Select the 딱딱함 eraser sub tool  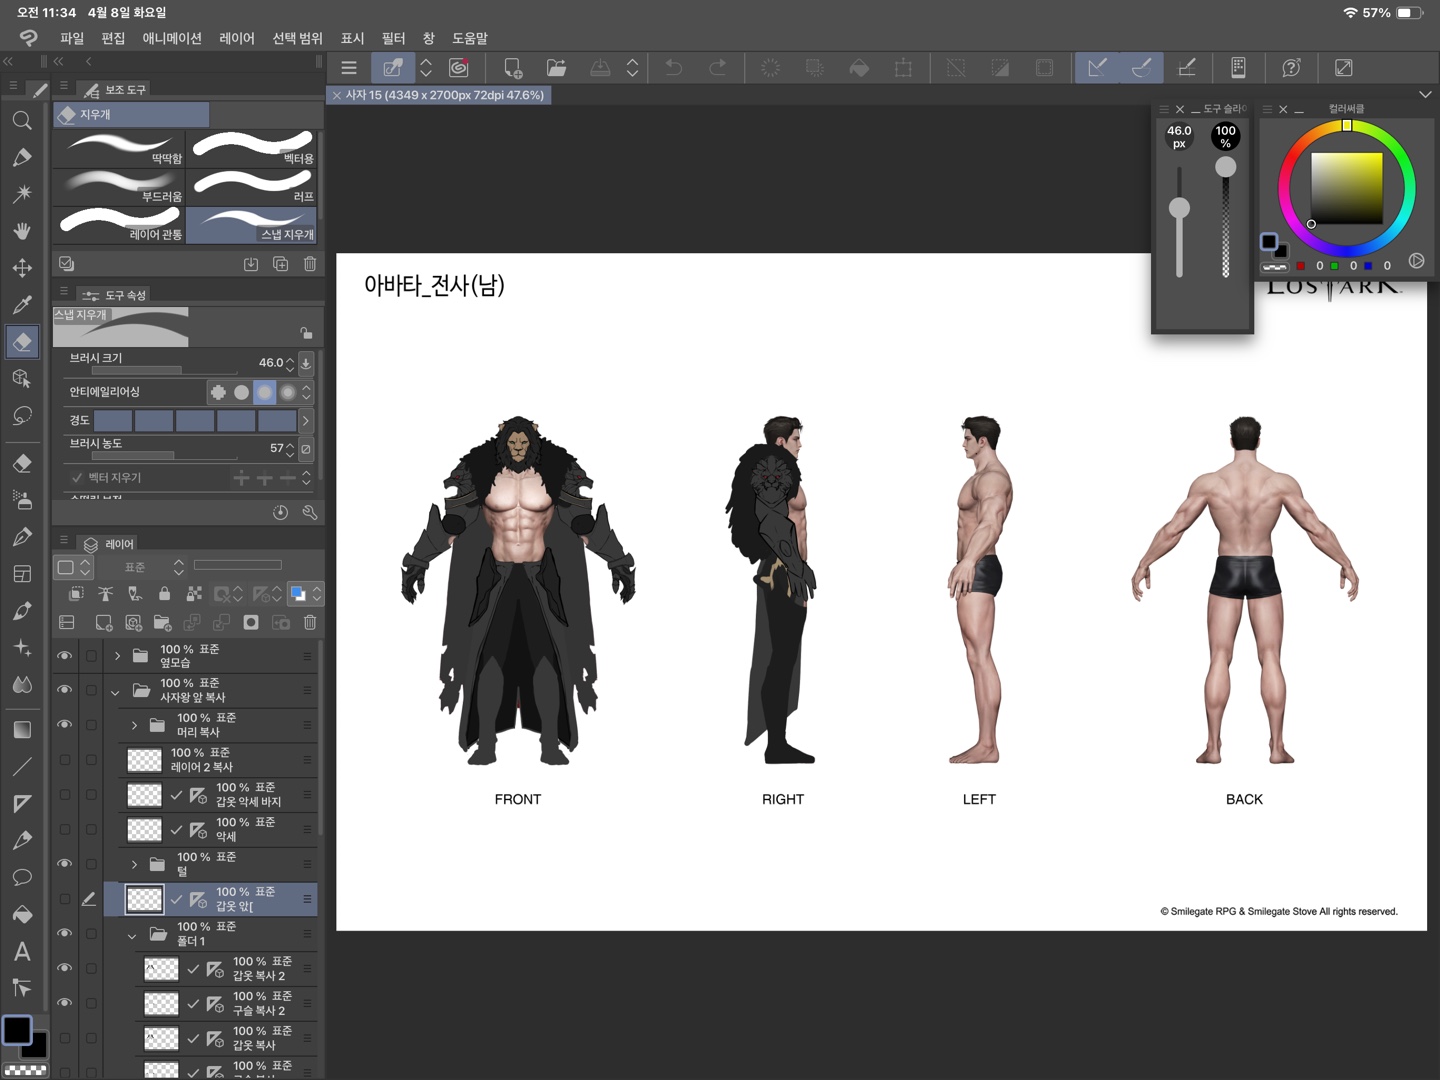tap(119, 148)
